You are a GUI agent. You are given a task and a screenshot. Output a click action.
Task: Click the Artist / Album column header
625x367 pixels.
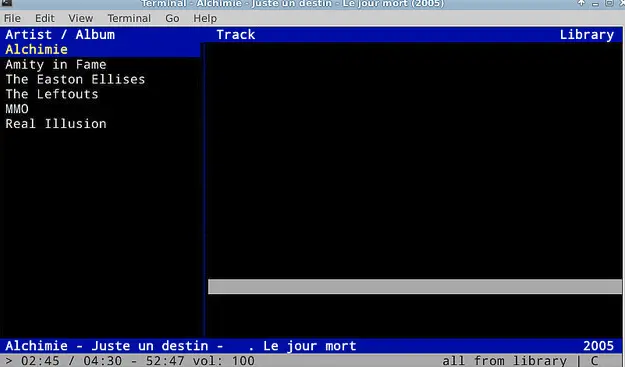(60, 35)
